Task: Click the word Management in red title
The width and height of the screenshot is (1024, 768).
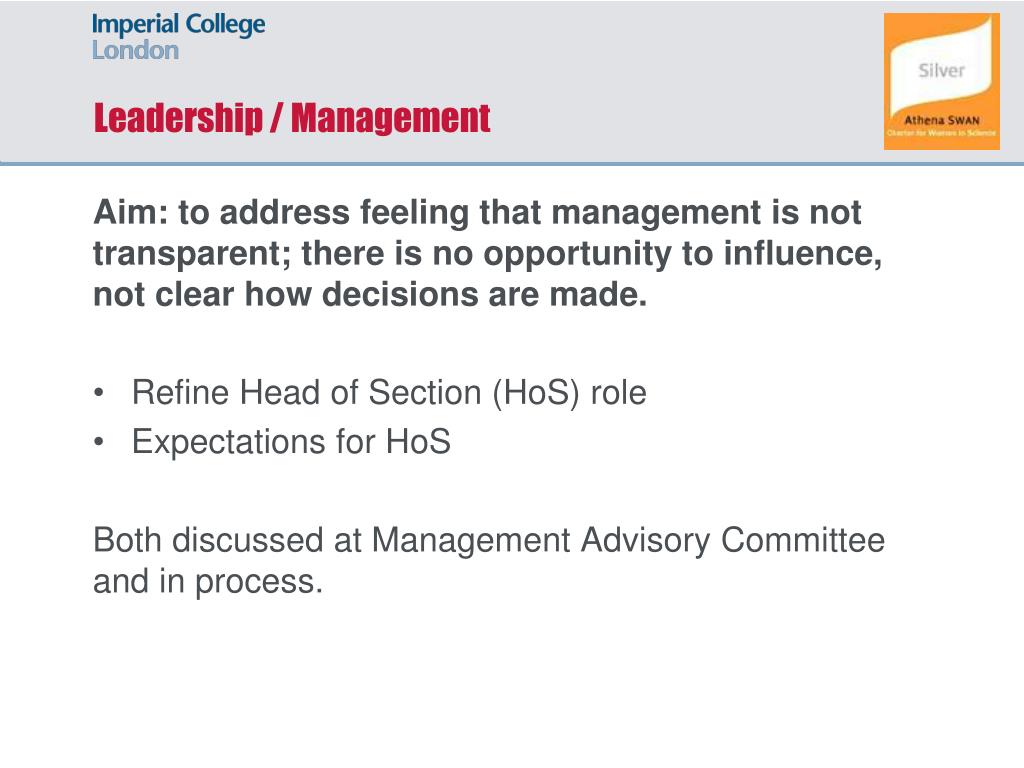Action: click(x=391, y=118)
